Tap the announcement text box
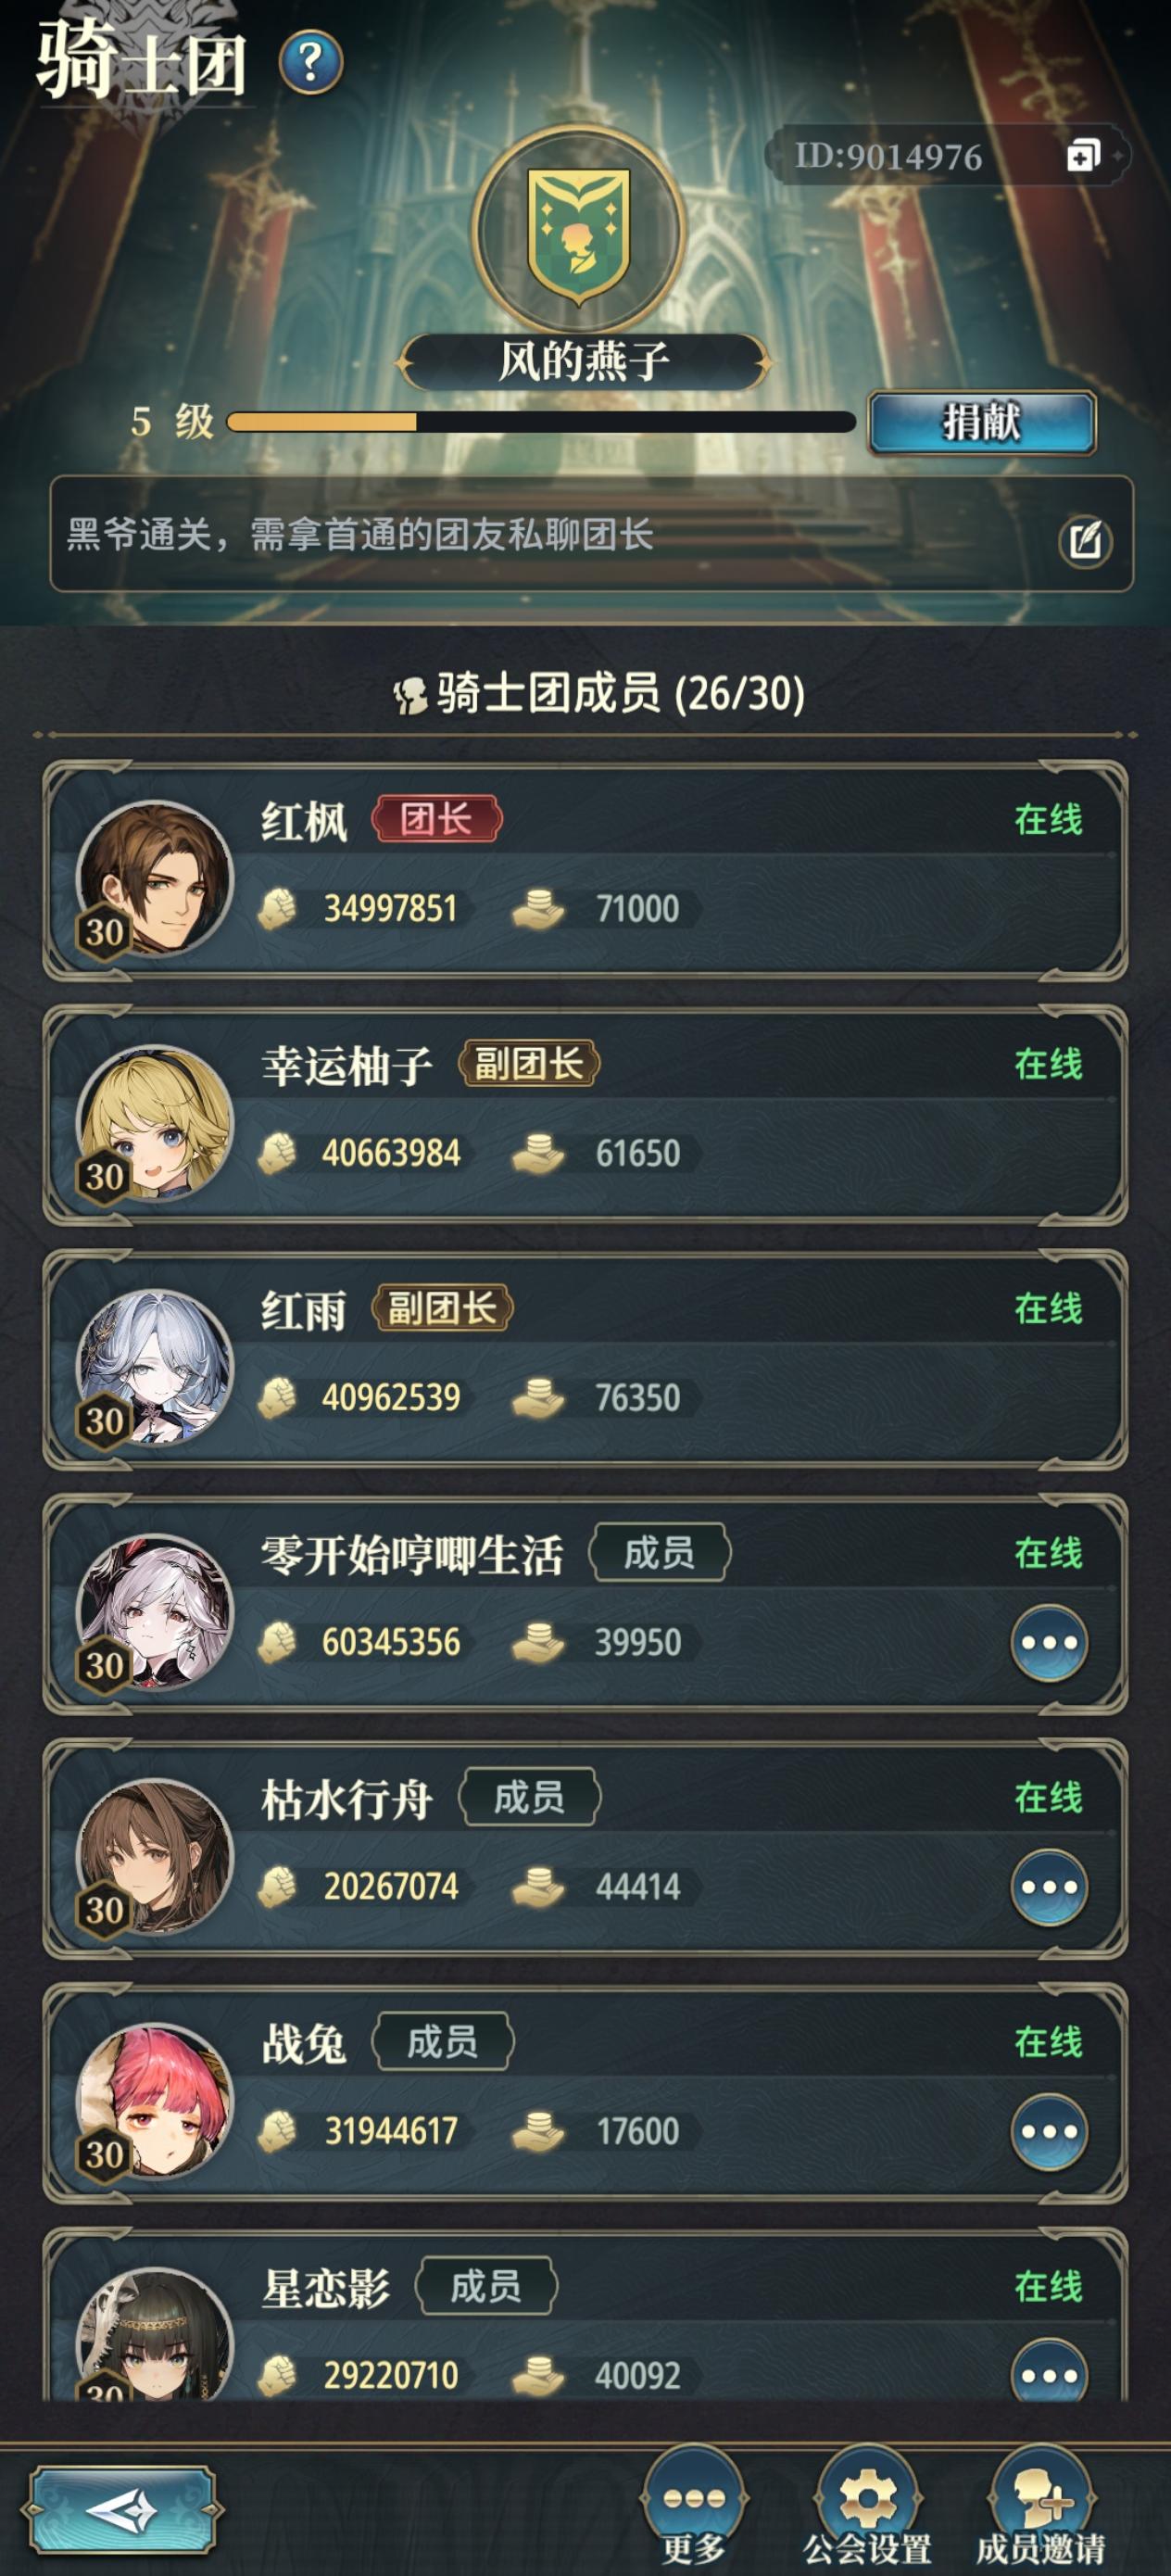1171x2576 pixels. point(591,534)
